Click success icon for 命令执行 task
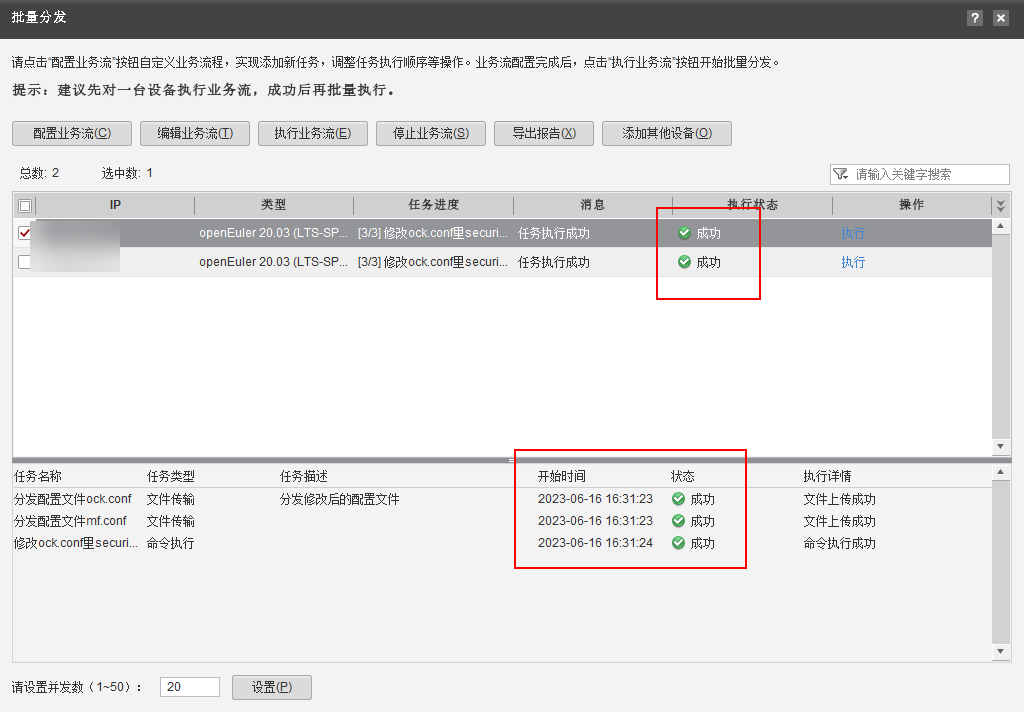Screen dimensions: 1024x712 tap(679, 543)
